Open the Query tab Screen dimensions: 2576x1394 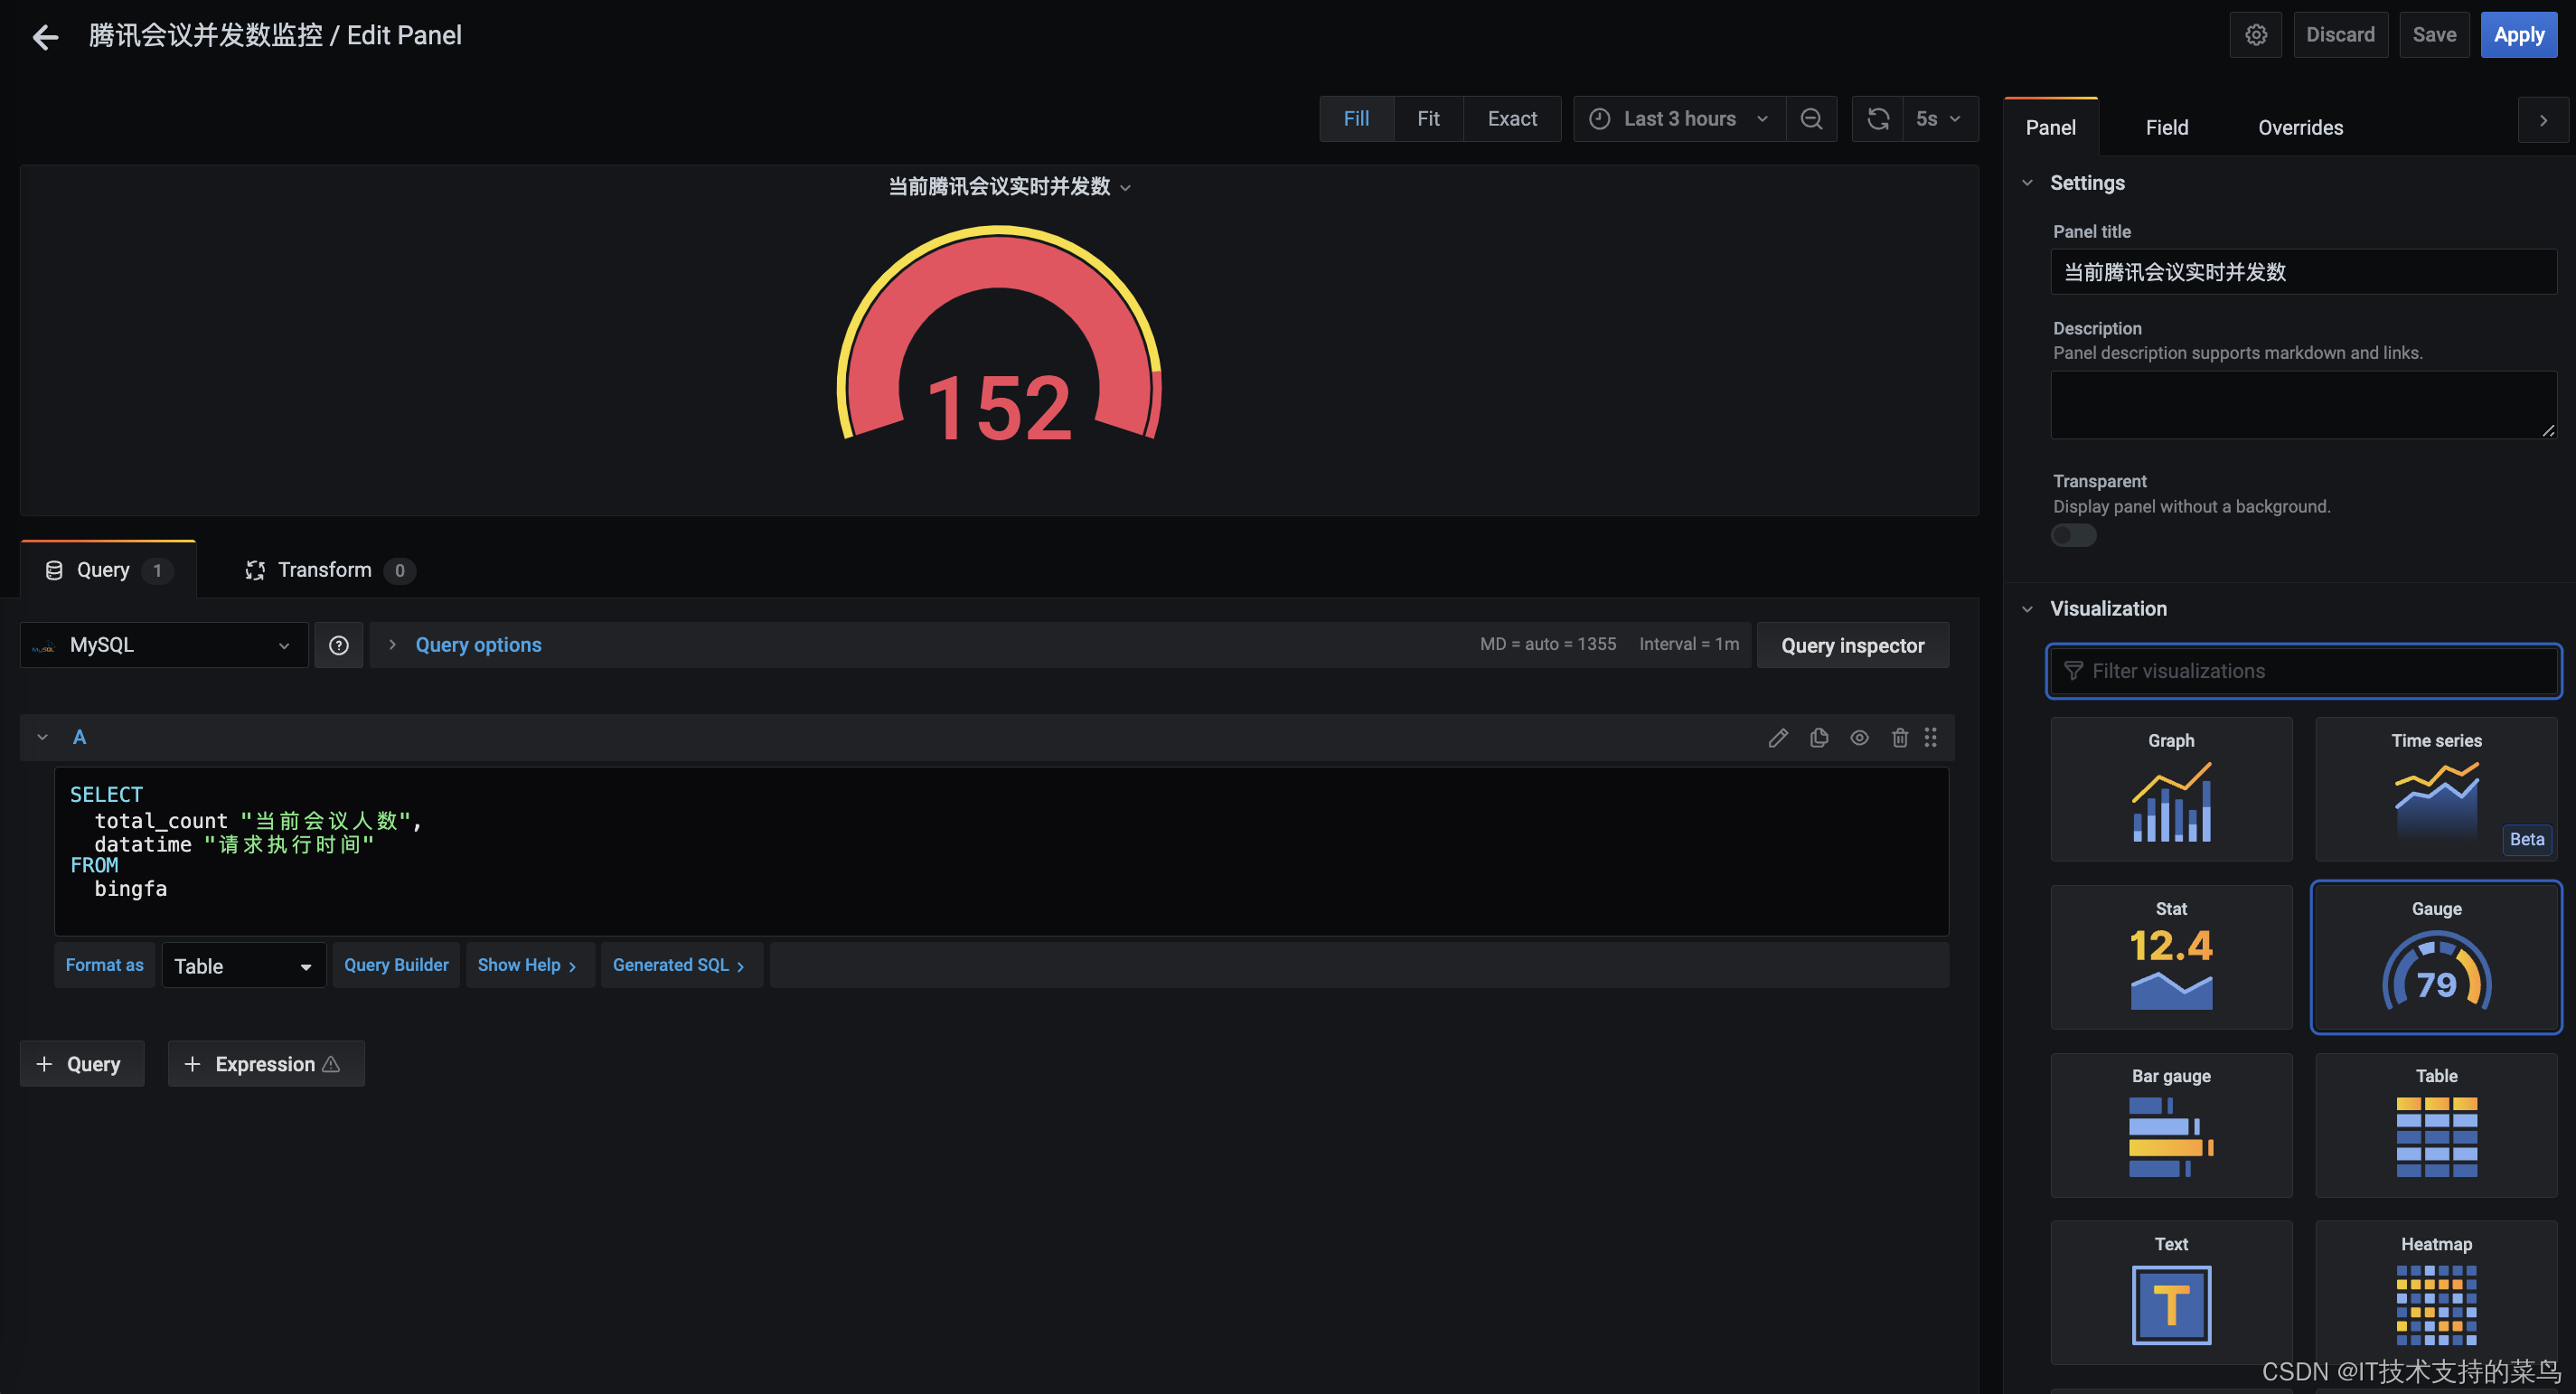[x=108, y=570]
